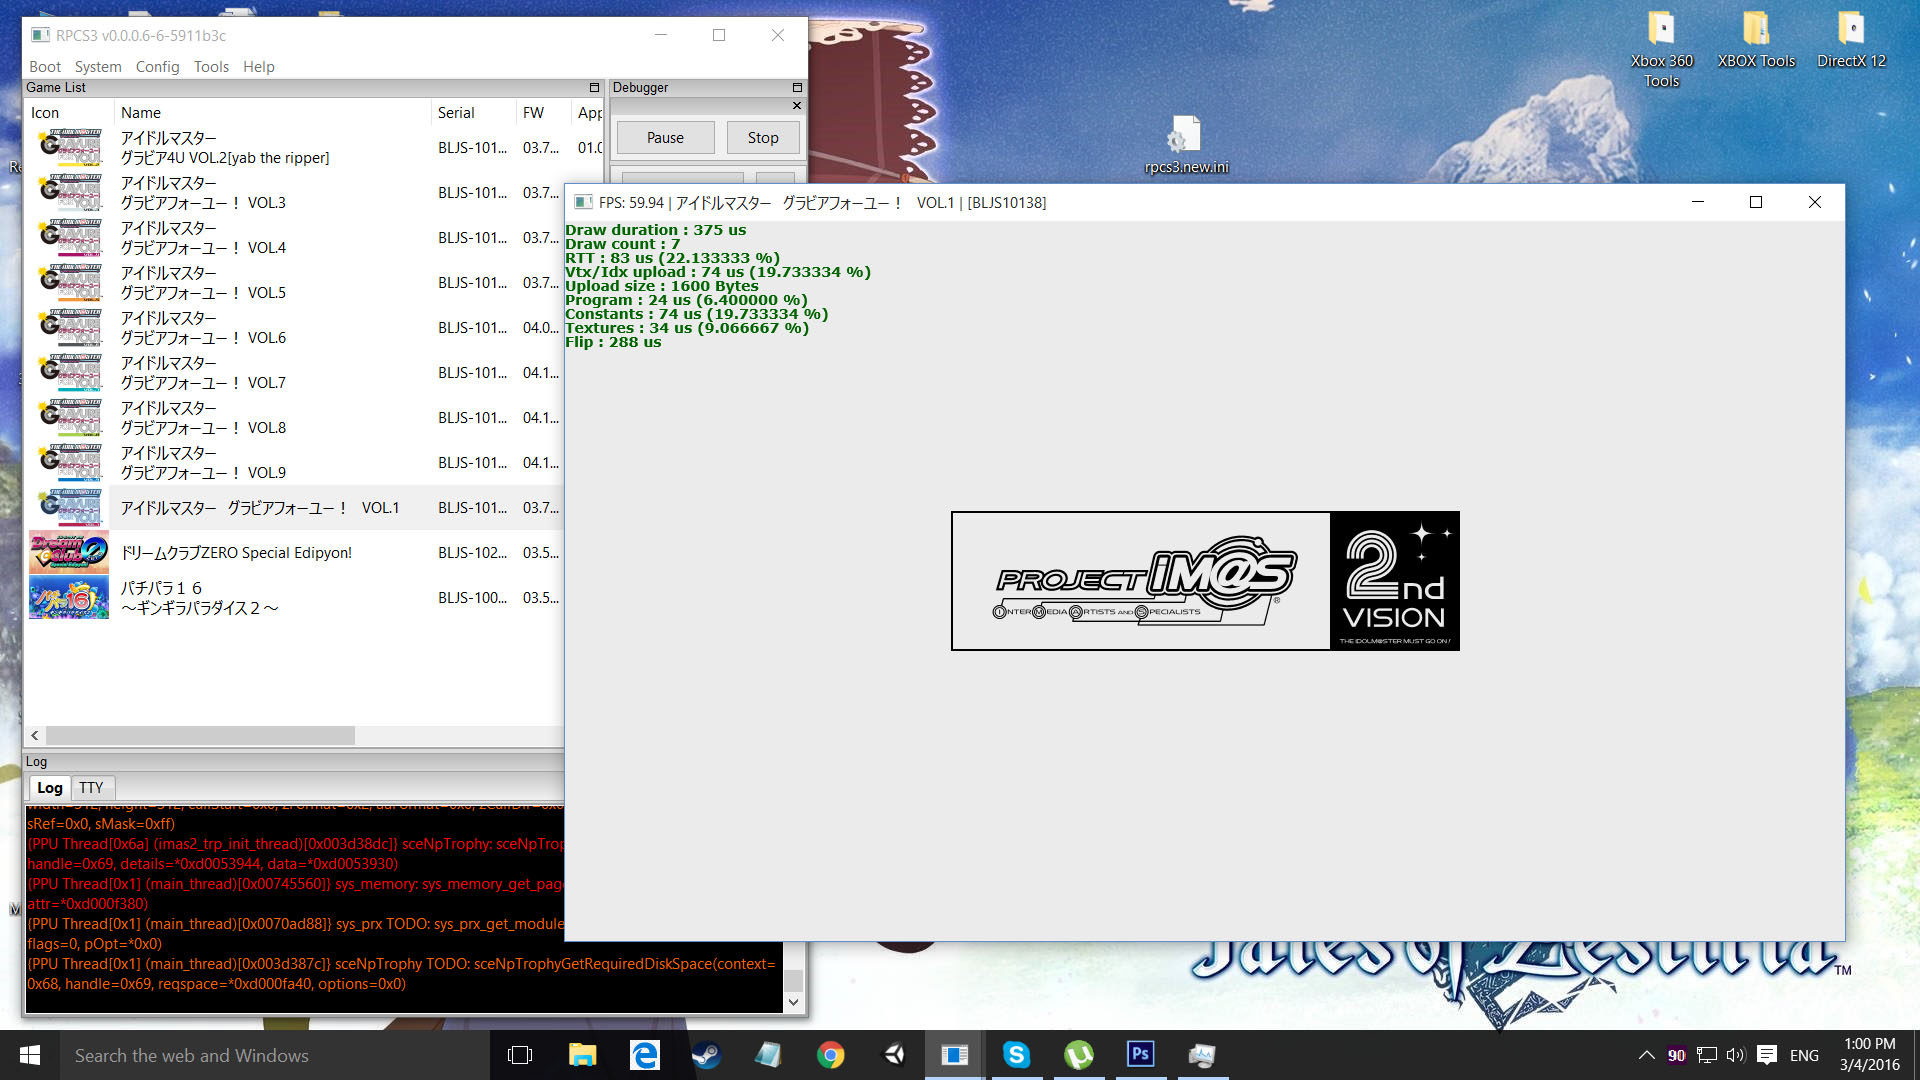This screenshot has width=1920, height=1080.
Task: Sort the game list by Serial column
Action: [x=456, y=113]
